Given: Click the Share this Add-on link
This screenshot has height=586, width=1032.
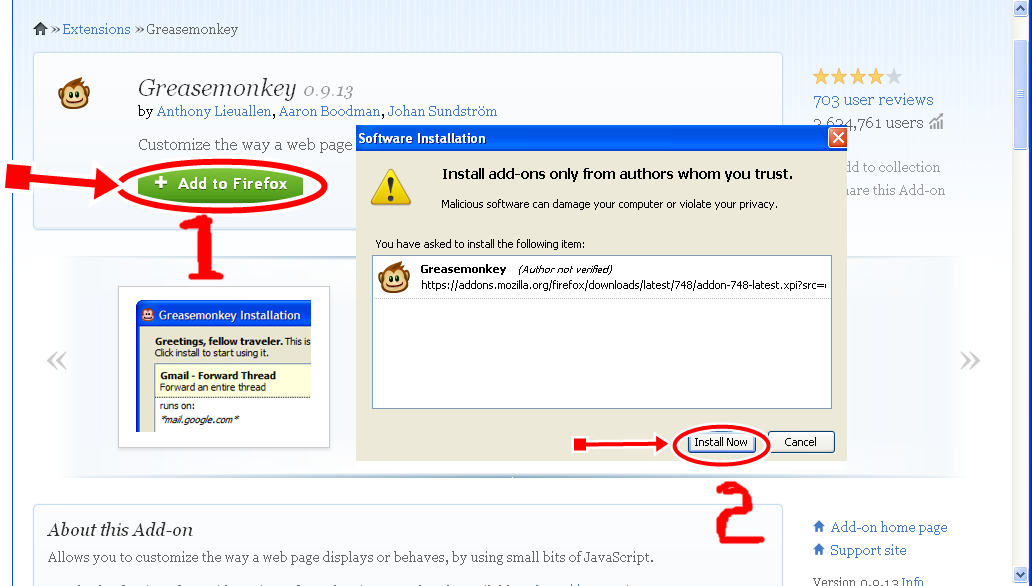Looking at the screenshot, I should click(x=896, y=190).
